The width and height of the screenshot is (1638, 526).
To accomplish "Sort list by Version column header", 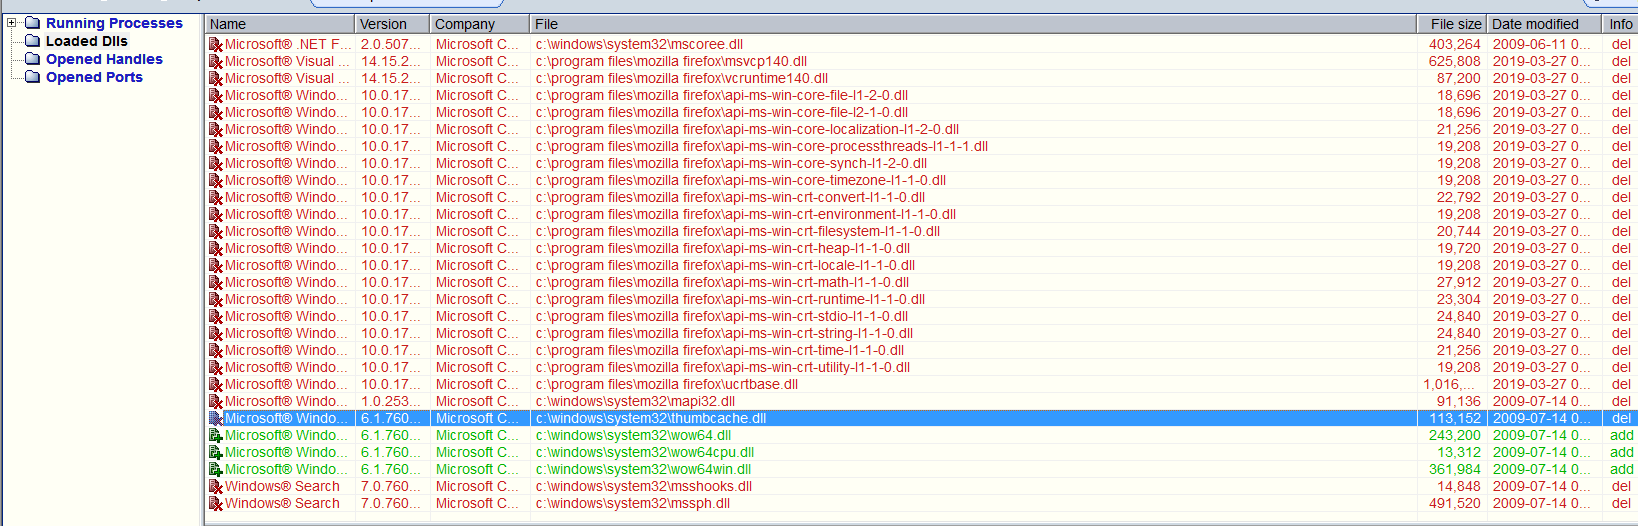I will click(393, 24).
